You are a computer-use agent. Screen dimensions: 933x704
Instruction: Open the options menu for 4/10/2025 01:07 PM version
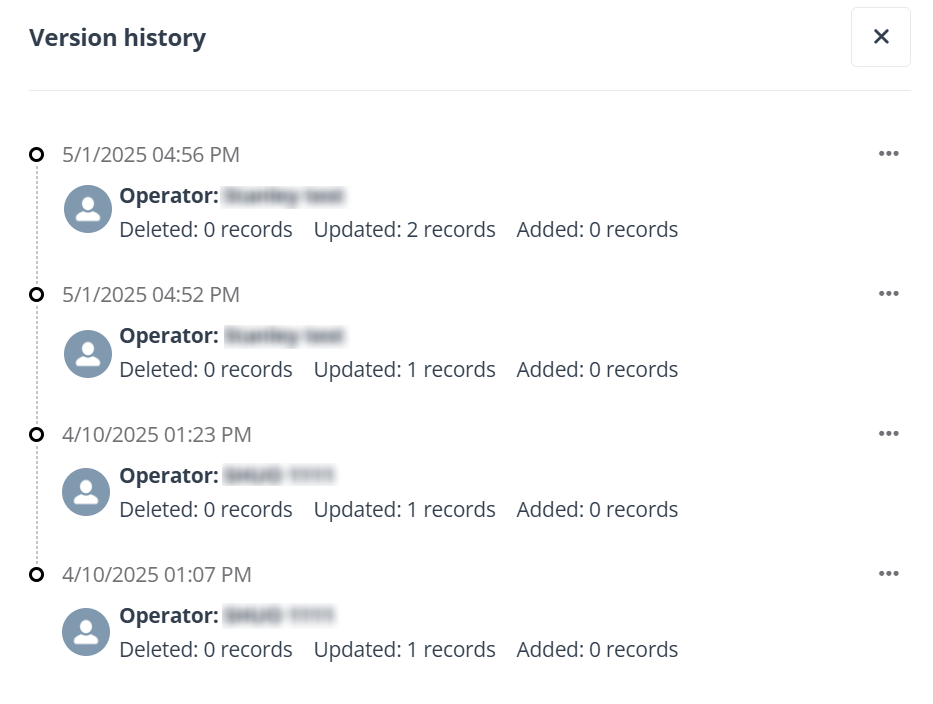[889, 573]
